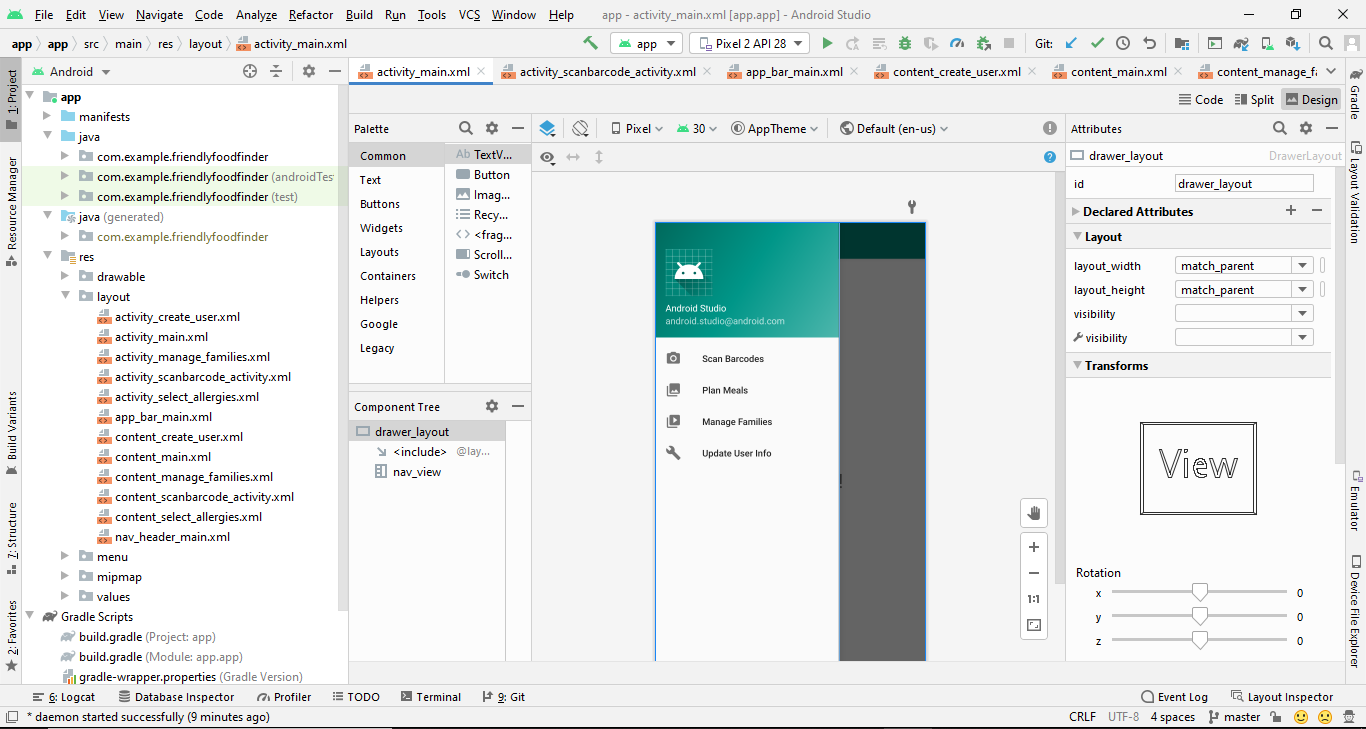Switch to app_bar_main.xml editor tab

(x=794, y=72)
